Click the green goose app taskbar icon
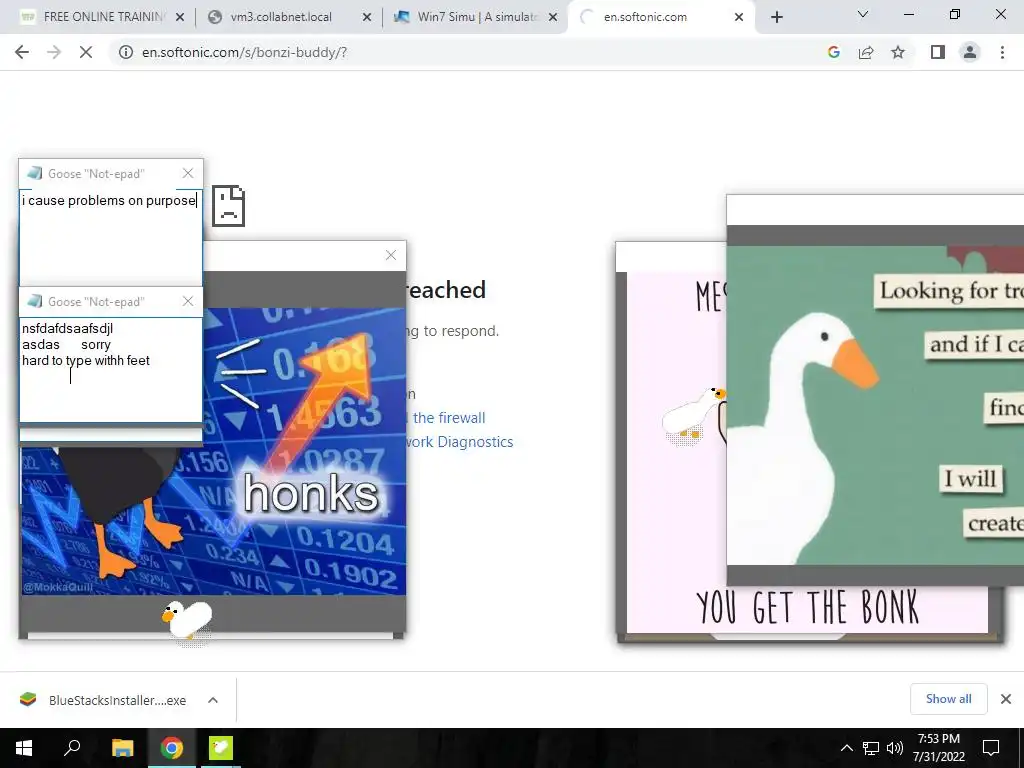This screenshot has height=768, width=1024. (x=221, y=748)
